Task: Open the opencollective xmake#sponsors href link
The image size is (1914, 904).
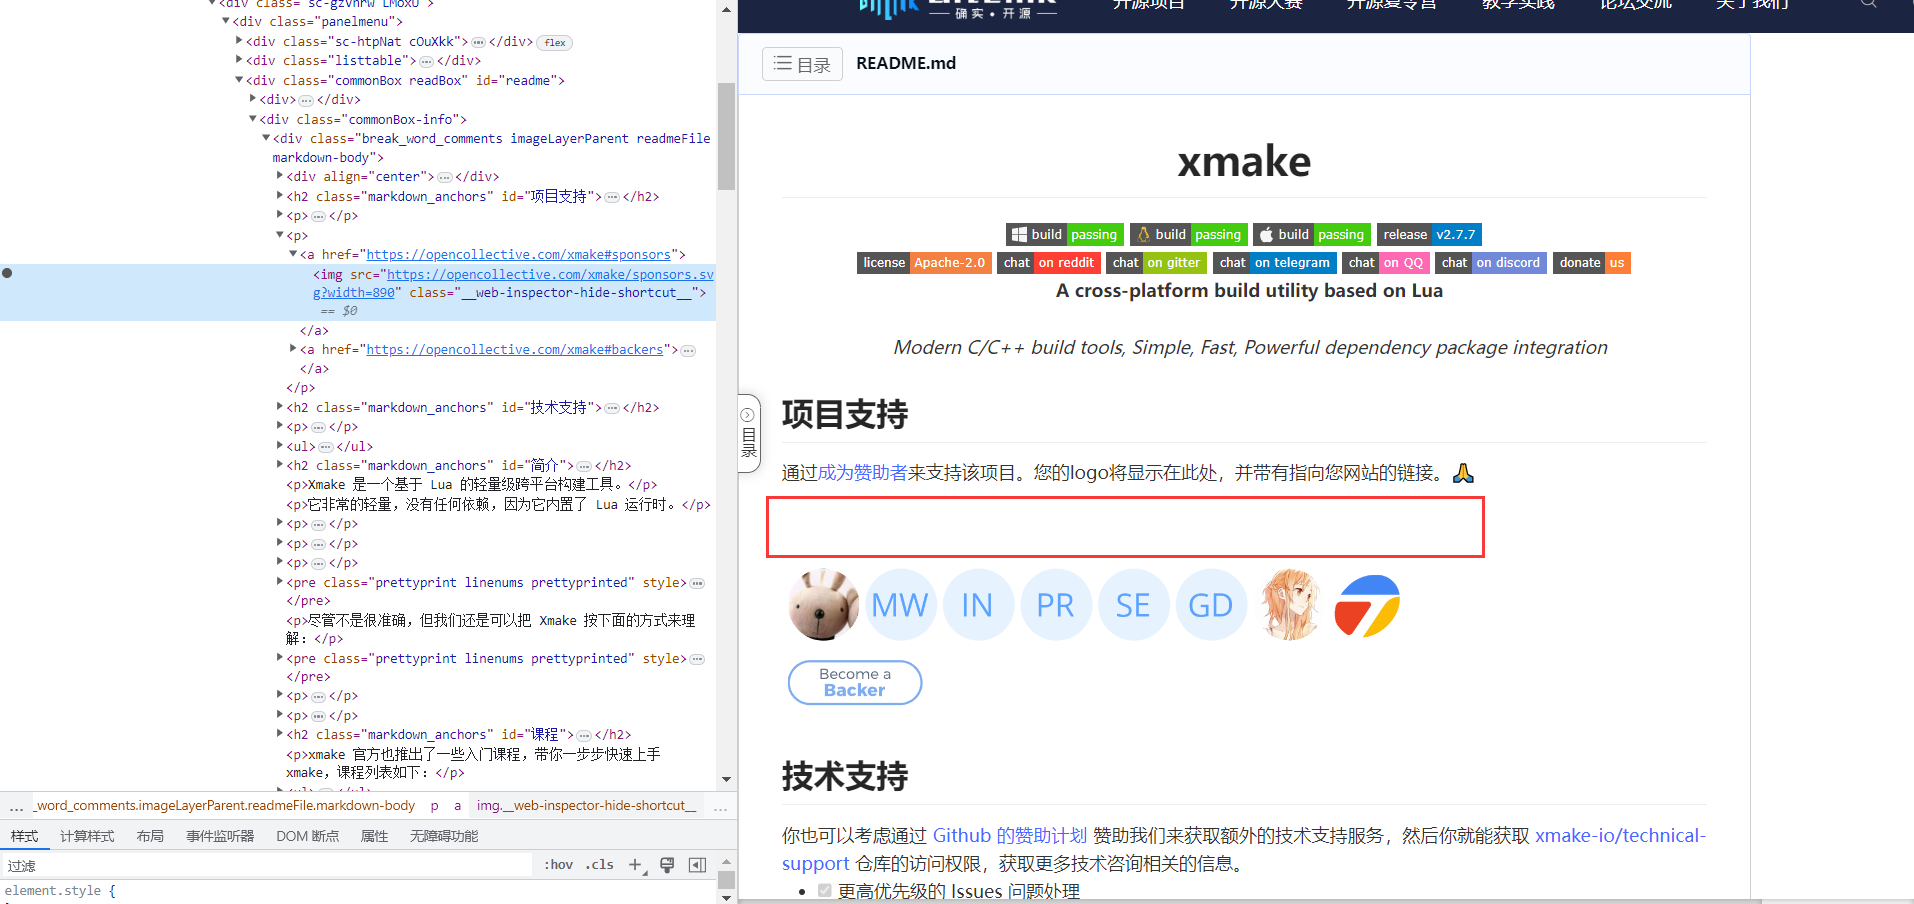Action: 518,255
